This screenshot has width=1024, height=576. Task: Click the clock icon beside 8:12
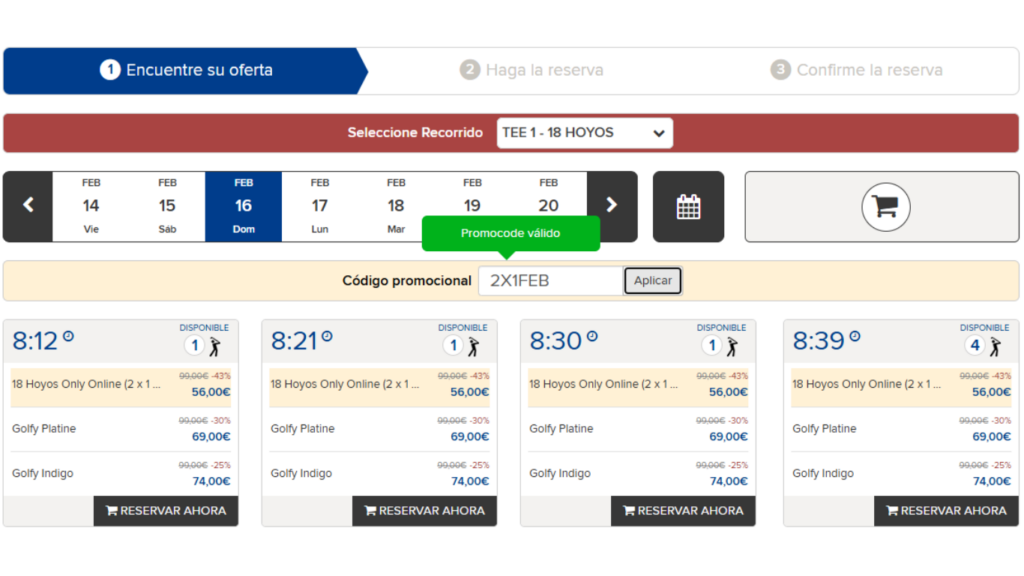click(69, 337)
